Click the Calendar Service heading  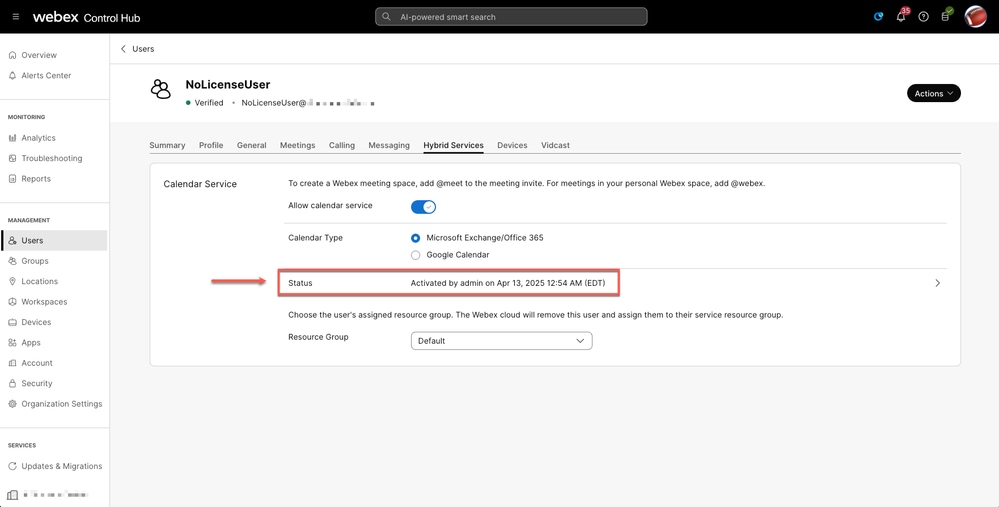(x=200, y=184)
